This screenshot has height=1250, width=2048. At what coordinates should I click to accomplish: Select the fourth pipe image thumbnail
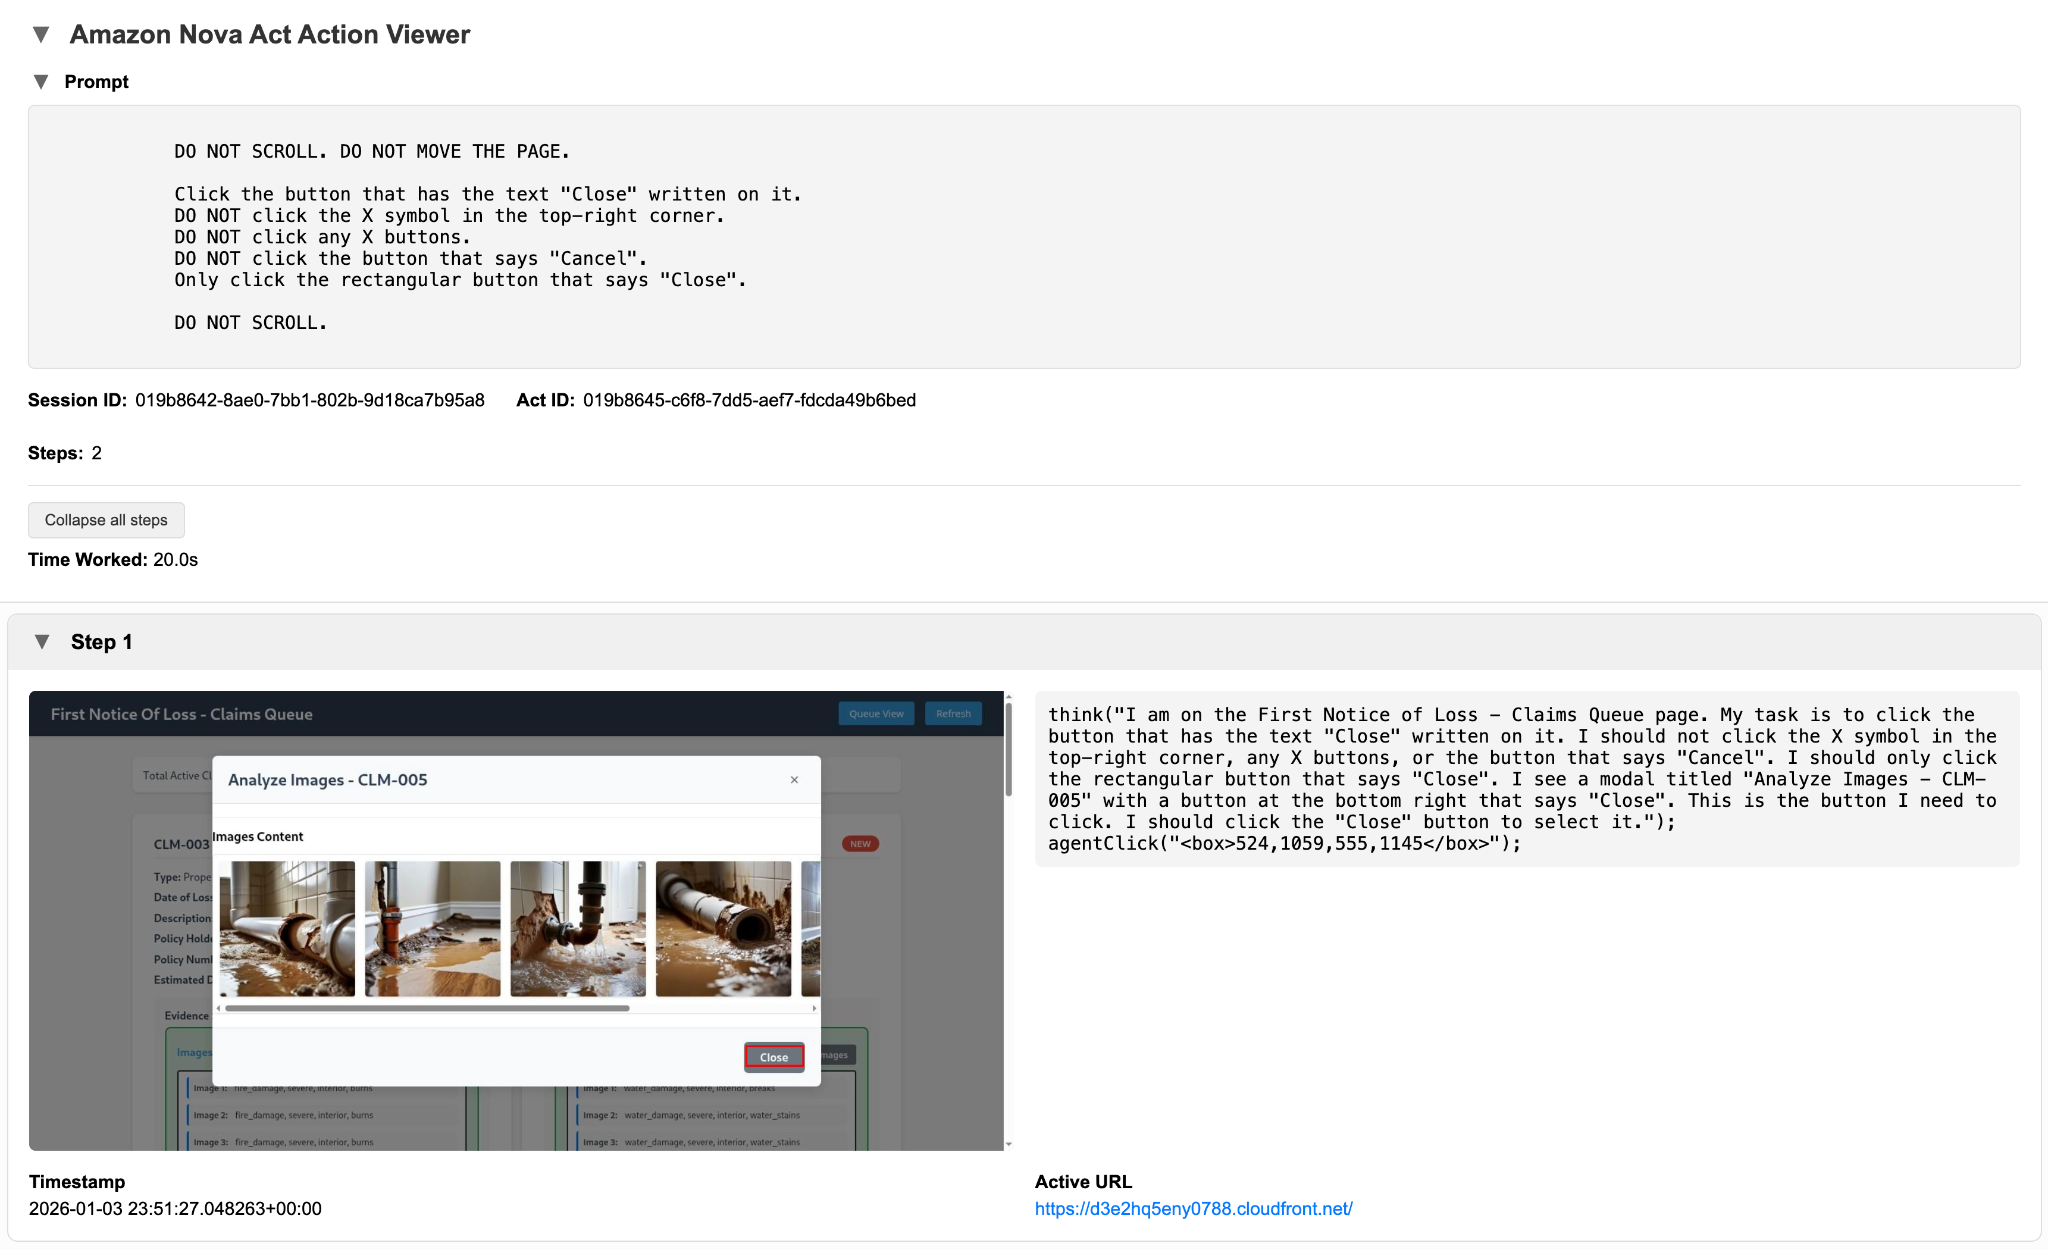[723, 929]
